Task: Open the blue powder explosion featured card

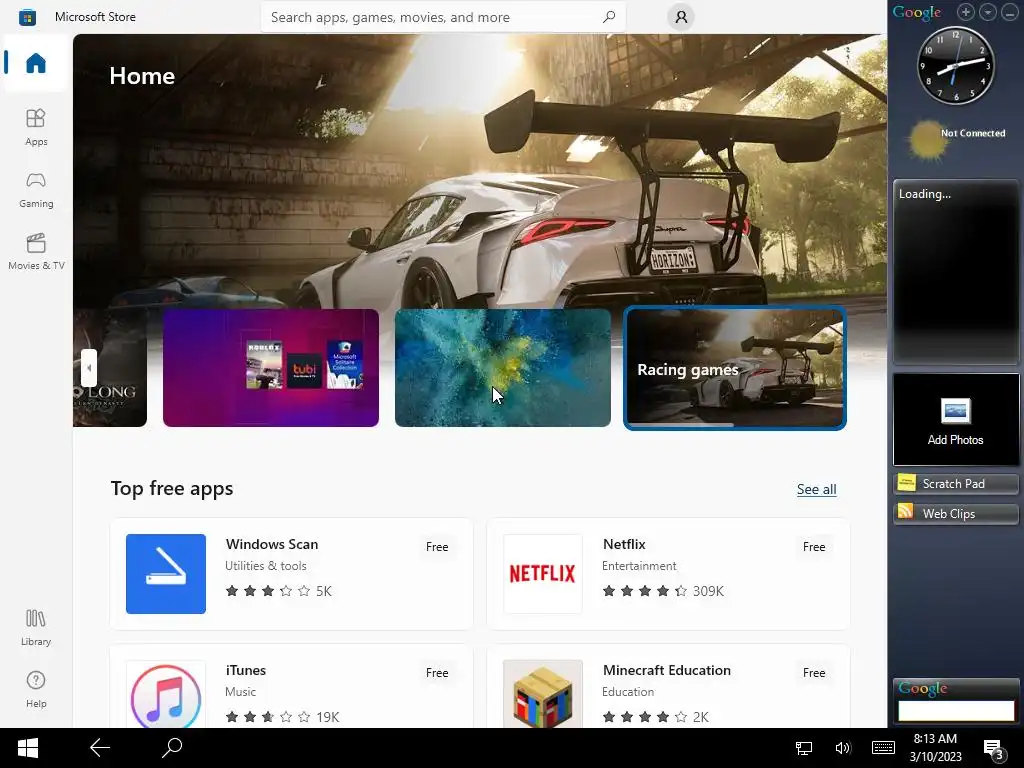Action: (503, 368)
